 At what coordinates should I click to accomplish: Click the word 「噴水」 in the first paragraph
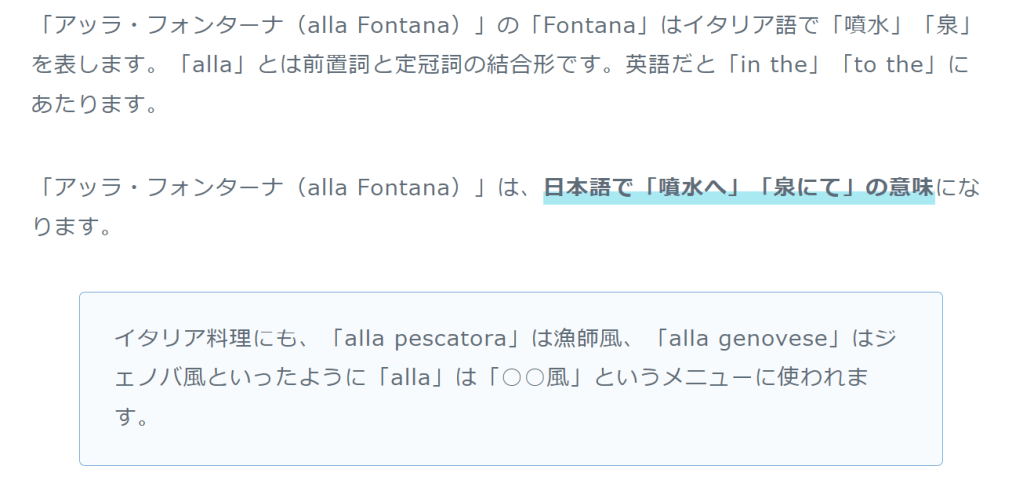coord(878,26)
